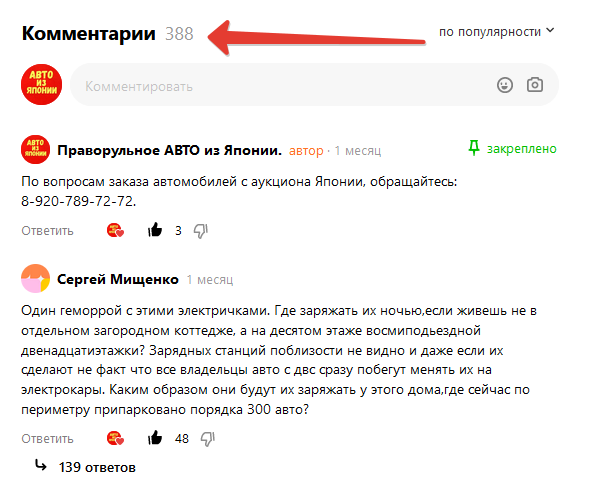Open Сергей Мищенко's profile name

pyautogui.click(x=118, y=279)
